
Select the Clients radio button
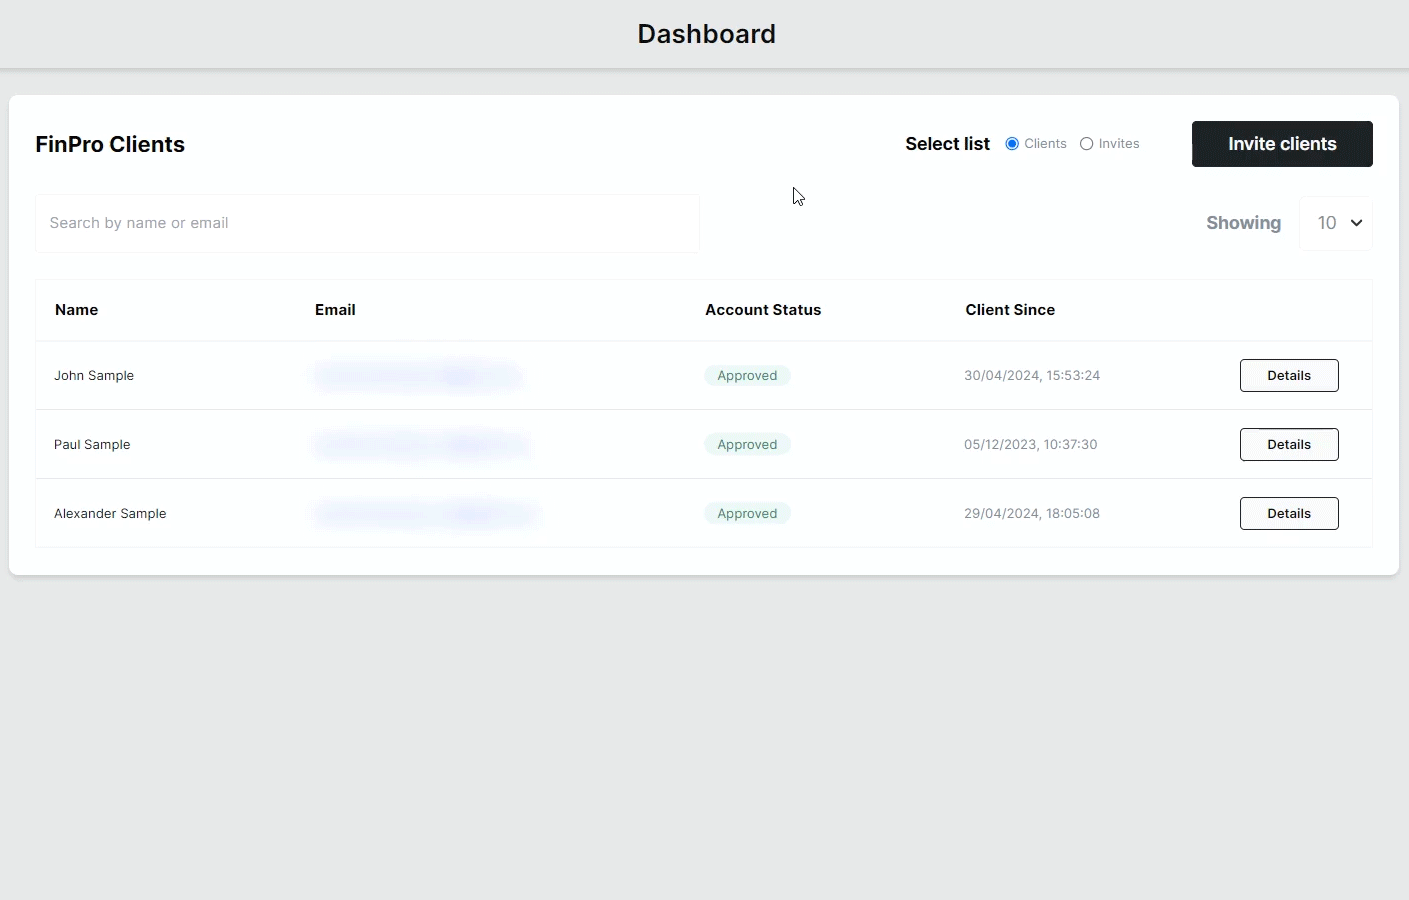(1012, 143)
